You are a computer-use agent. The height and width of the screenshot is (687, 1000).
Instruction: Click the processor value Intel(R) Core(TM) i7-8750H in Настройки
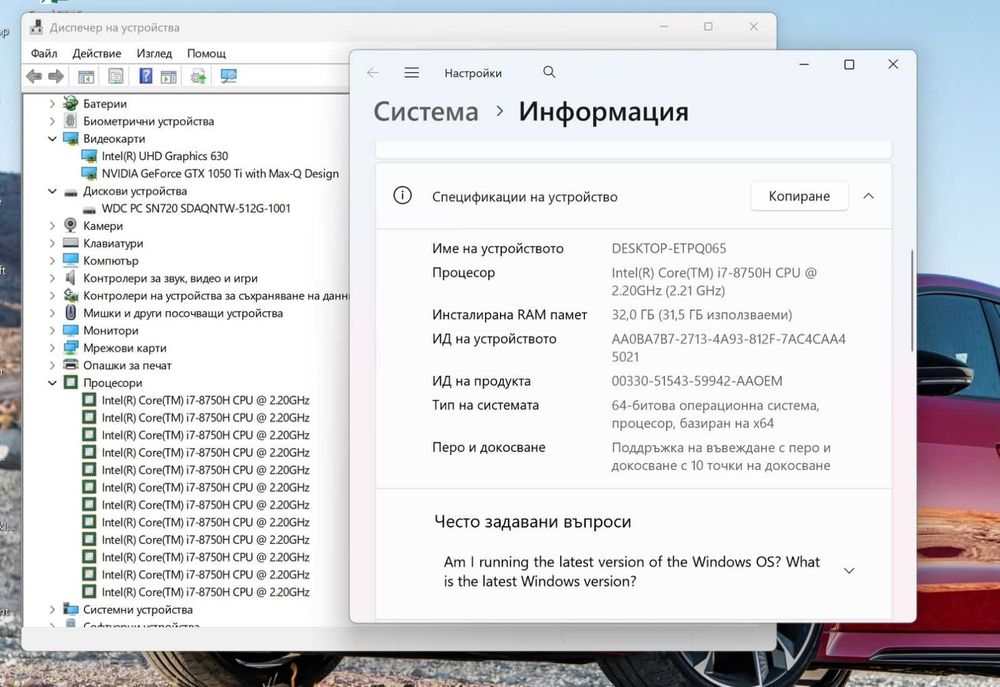[714, 281]
